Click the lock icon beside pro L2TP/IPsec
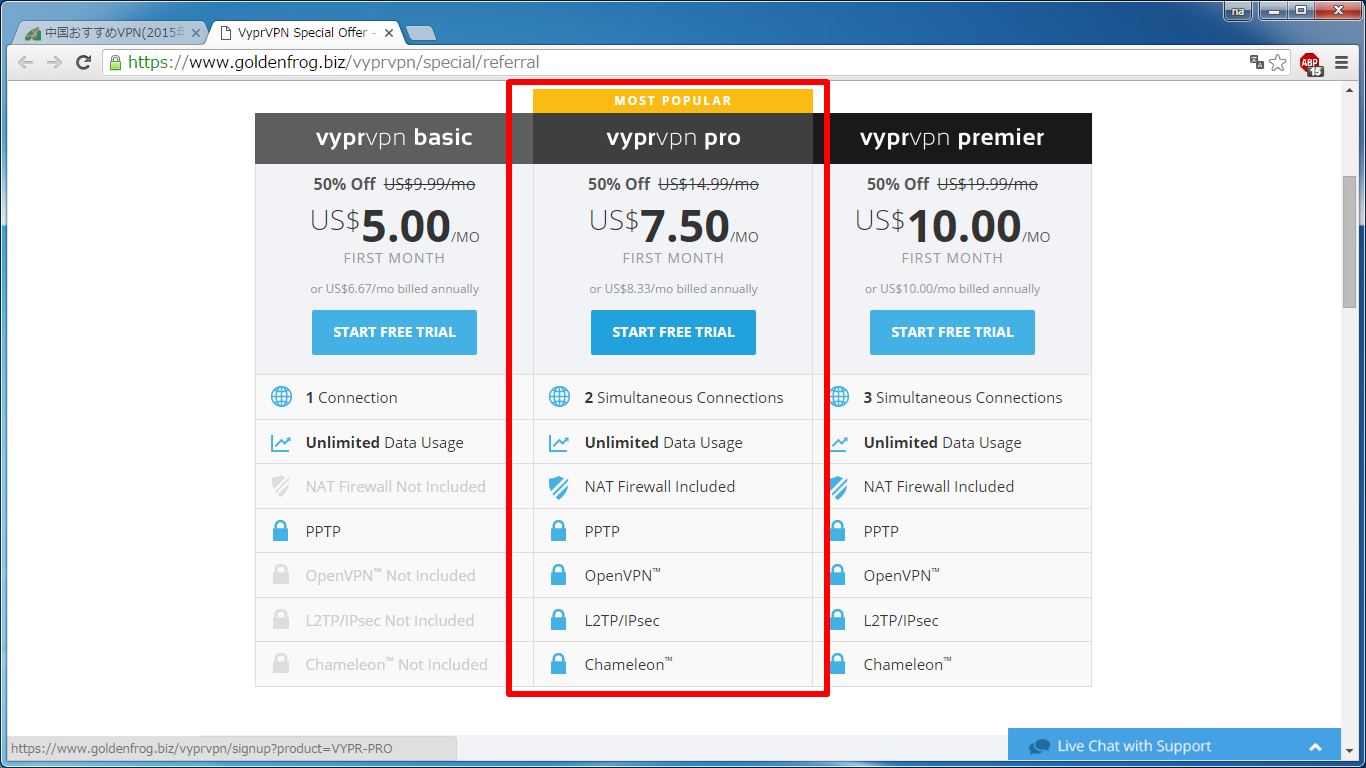The width and height of the screenshot is (1366, 768). click(560, 620)
